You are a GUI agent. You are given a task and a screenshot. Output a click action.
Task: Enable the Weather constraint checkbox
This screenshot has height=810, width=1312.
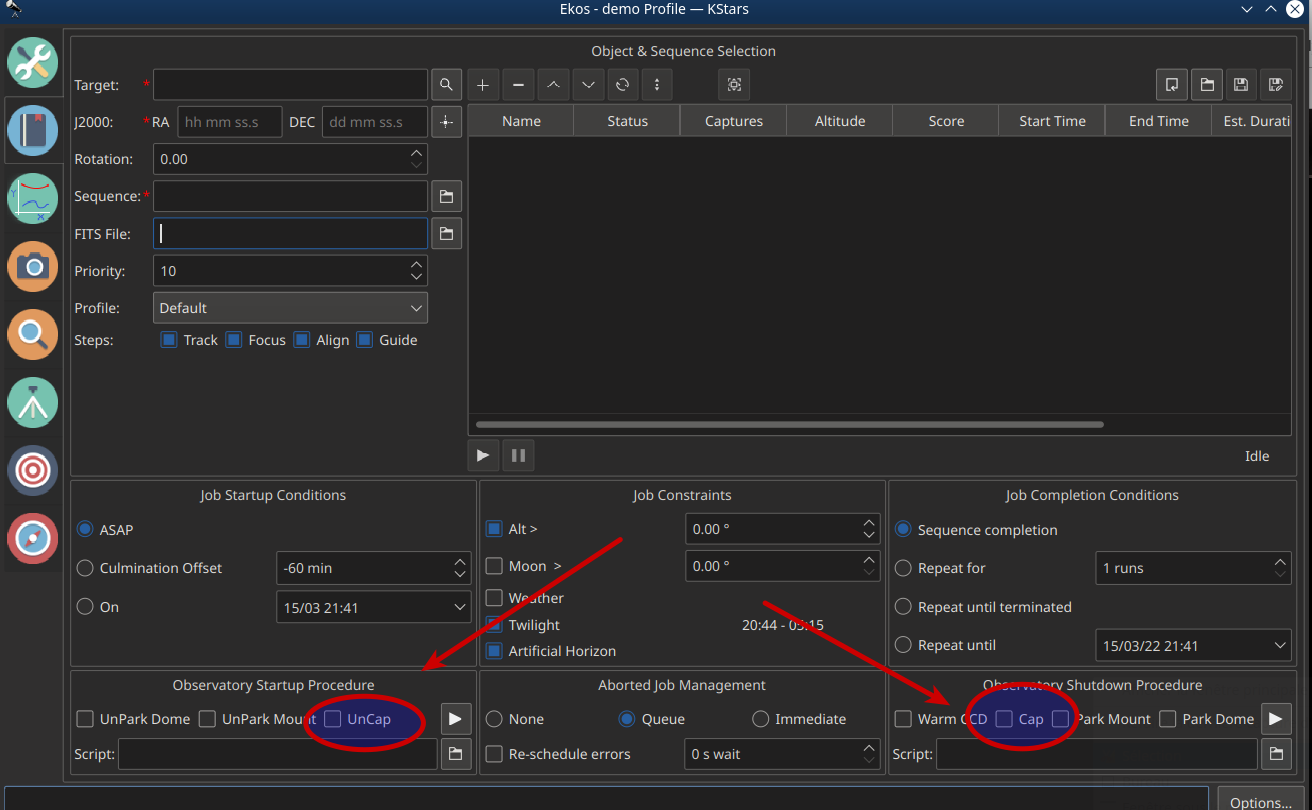pos(494,598)
